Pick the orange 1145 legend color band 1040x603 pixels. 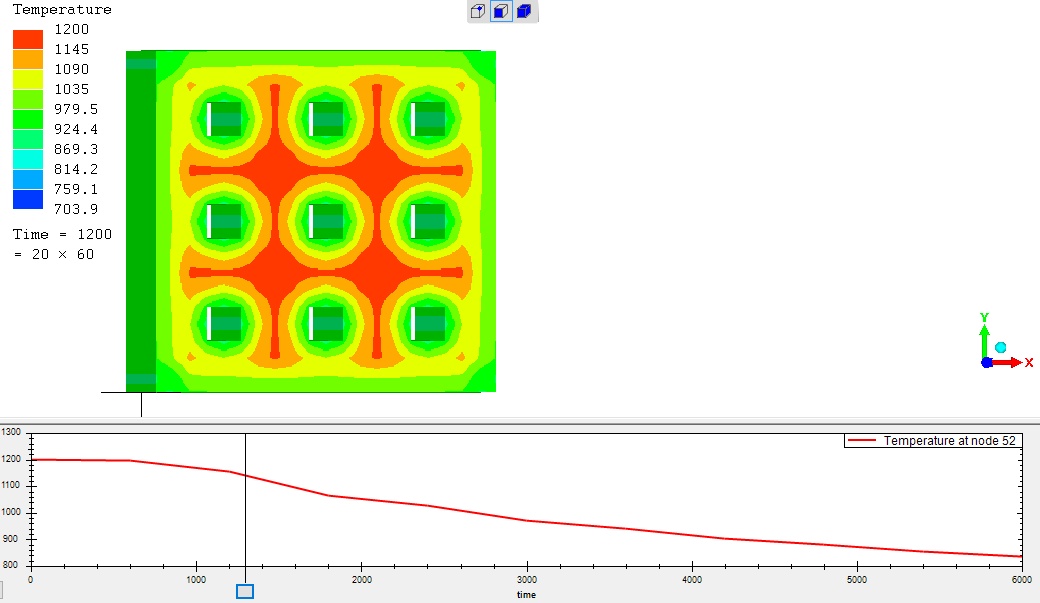pyautogui.click(x=27, y=59)
